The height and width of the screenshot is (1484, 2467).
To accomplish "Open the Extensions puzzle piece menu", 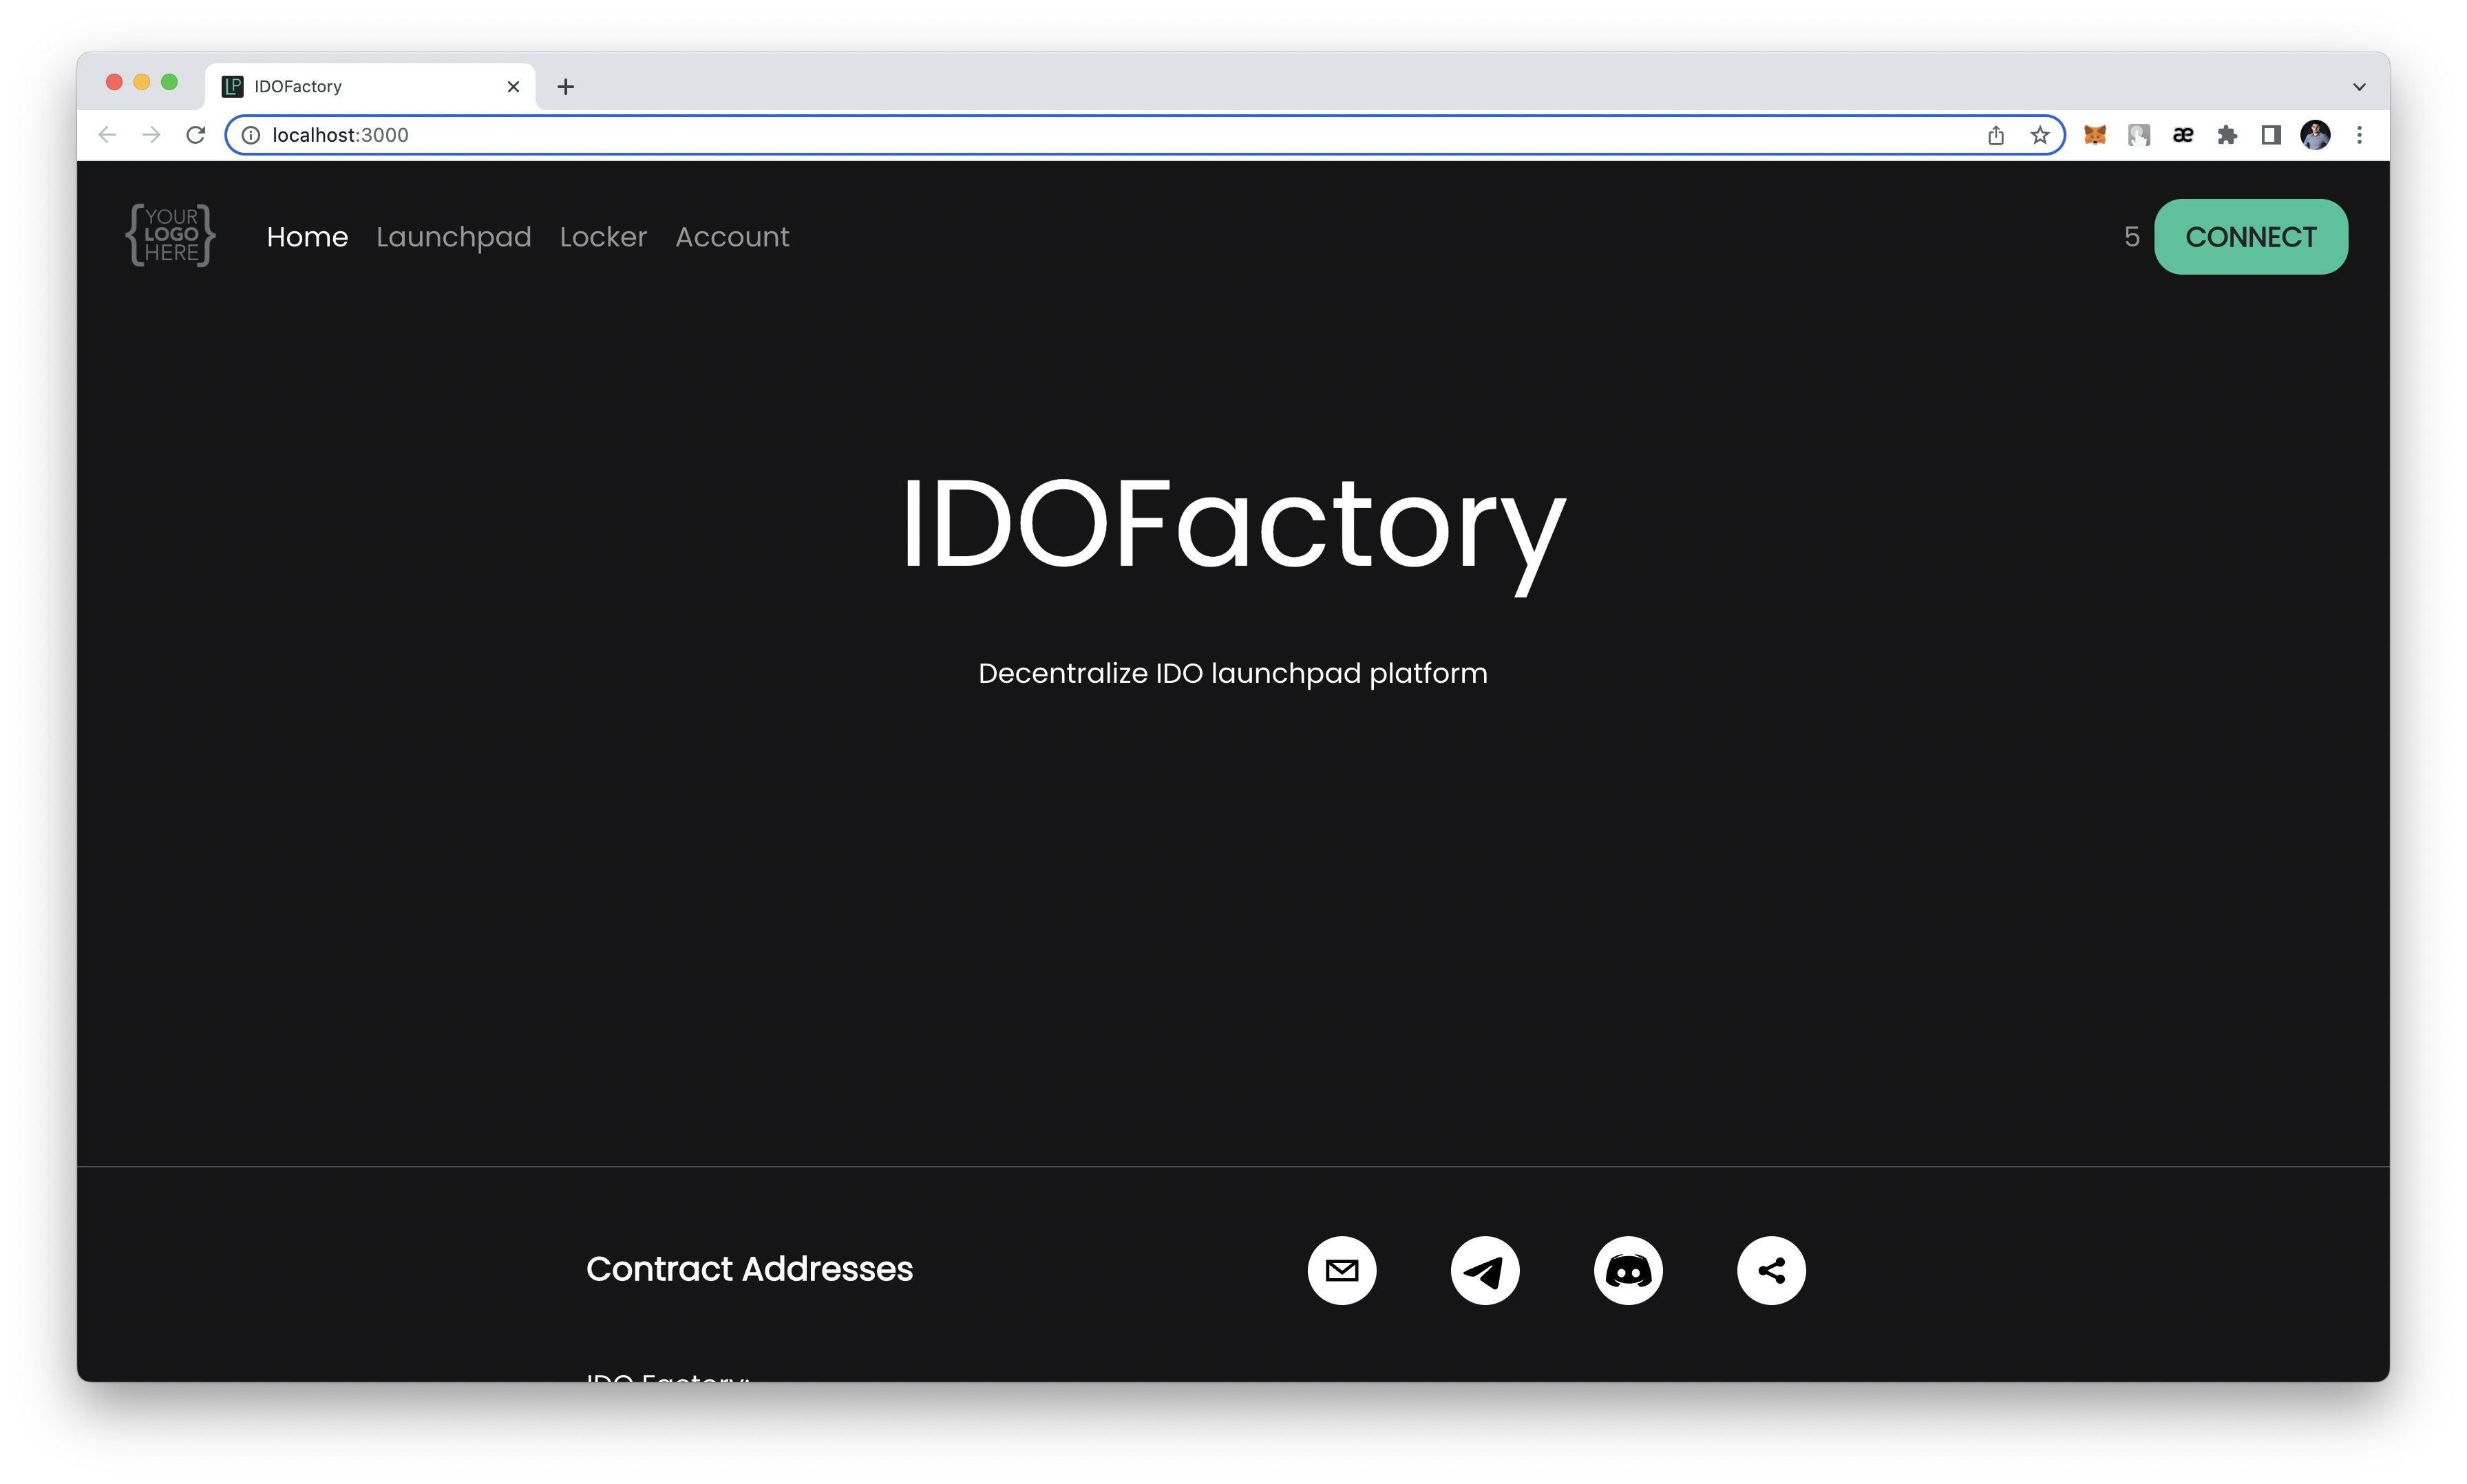I will [x=2226, y=135].
